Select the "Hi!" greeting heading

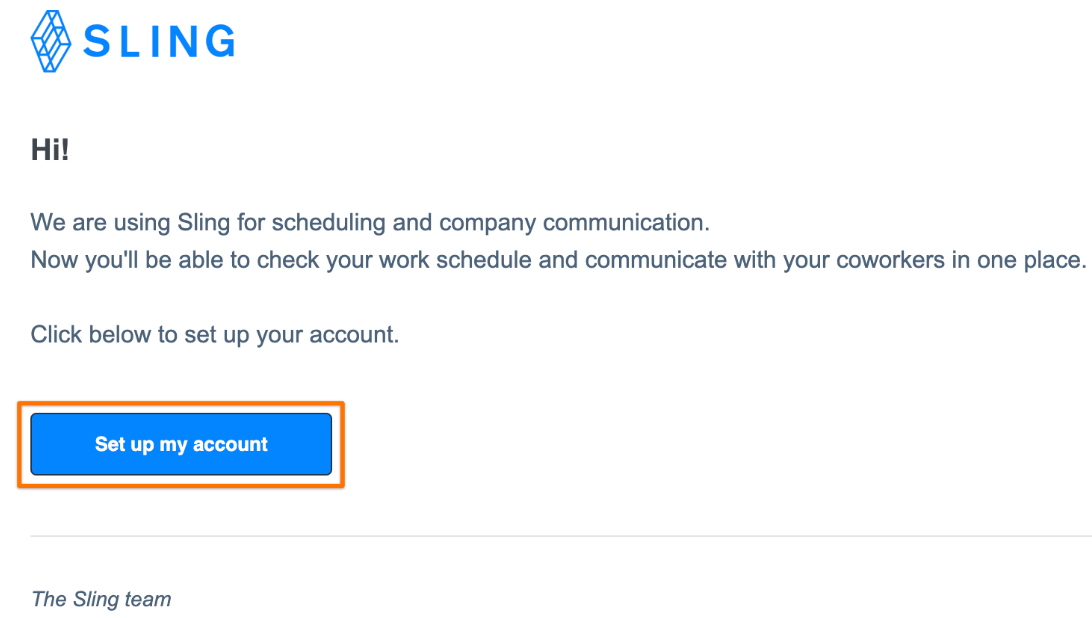[50, 151]
